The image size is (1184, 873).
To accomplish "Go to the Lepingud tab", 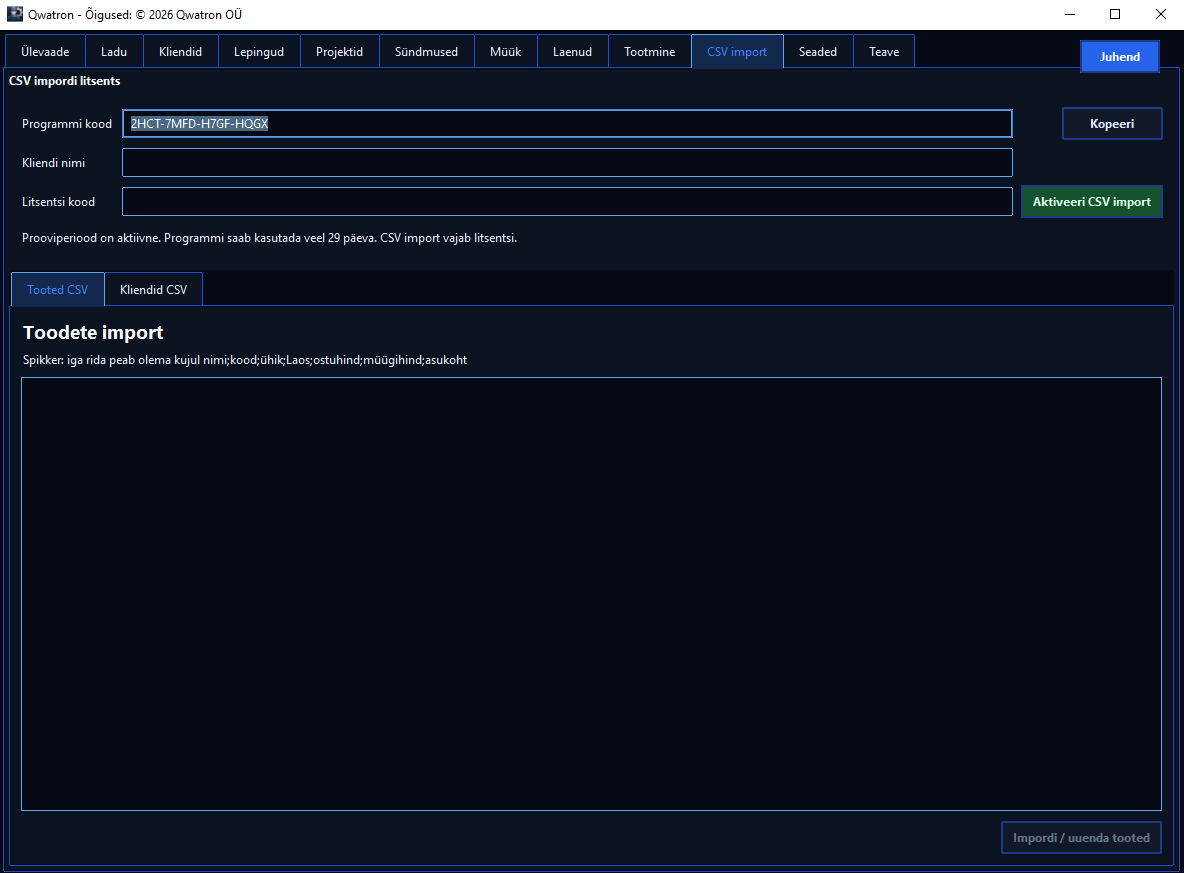I will [x=259, y=51].
